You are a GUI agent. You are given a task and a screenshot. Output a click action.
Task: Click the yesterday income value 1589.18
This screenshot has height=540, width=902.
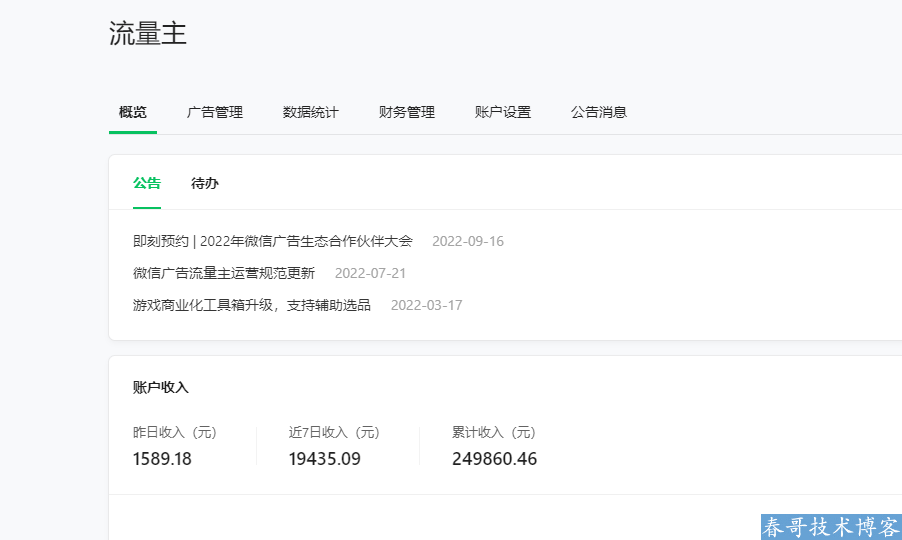[162, 459]
